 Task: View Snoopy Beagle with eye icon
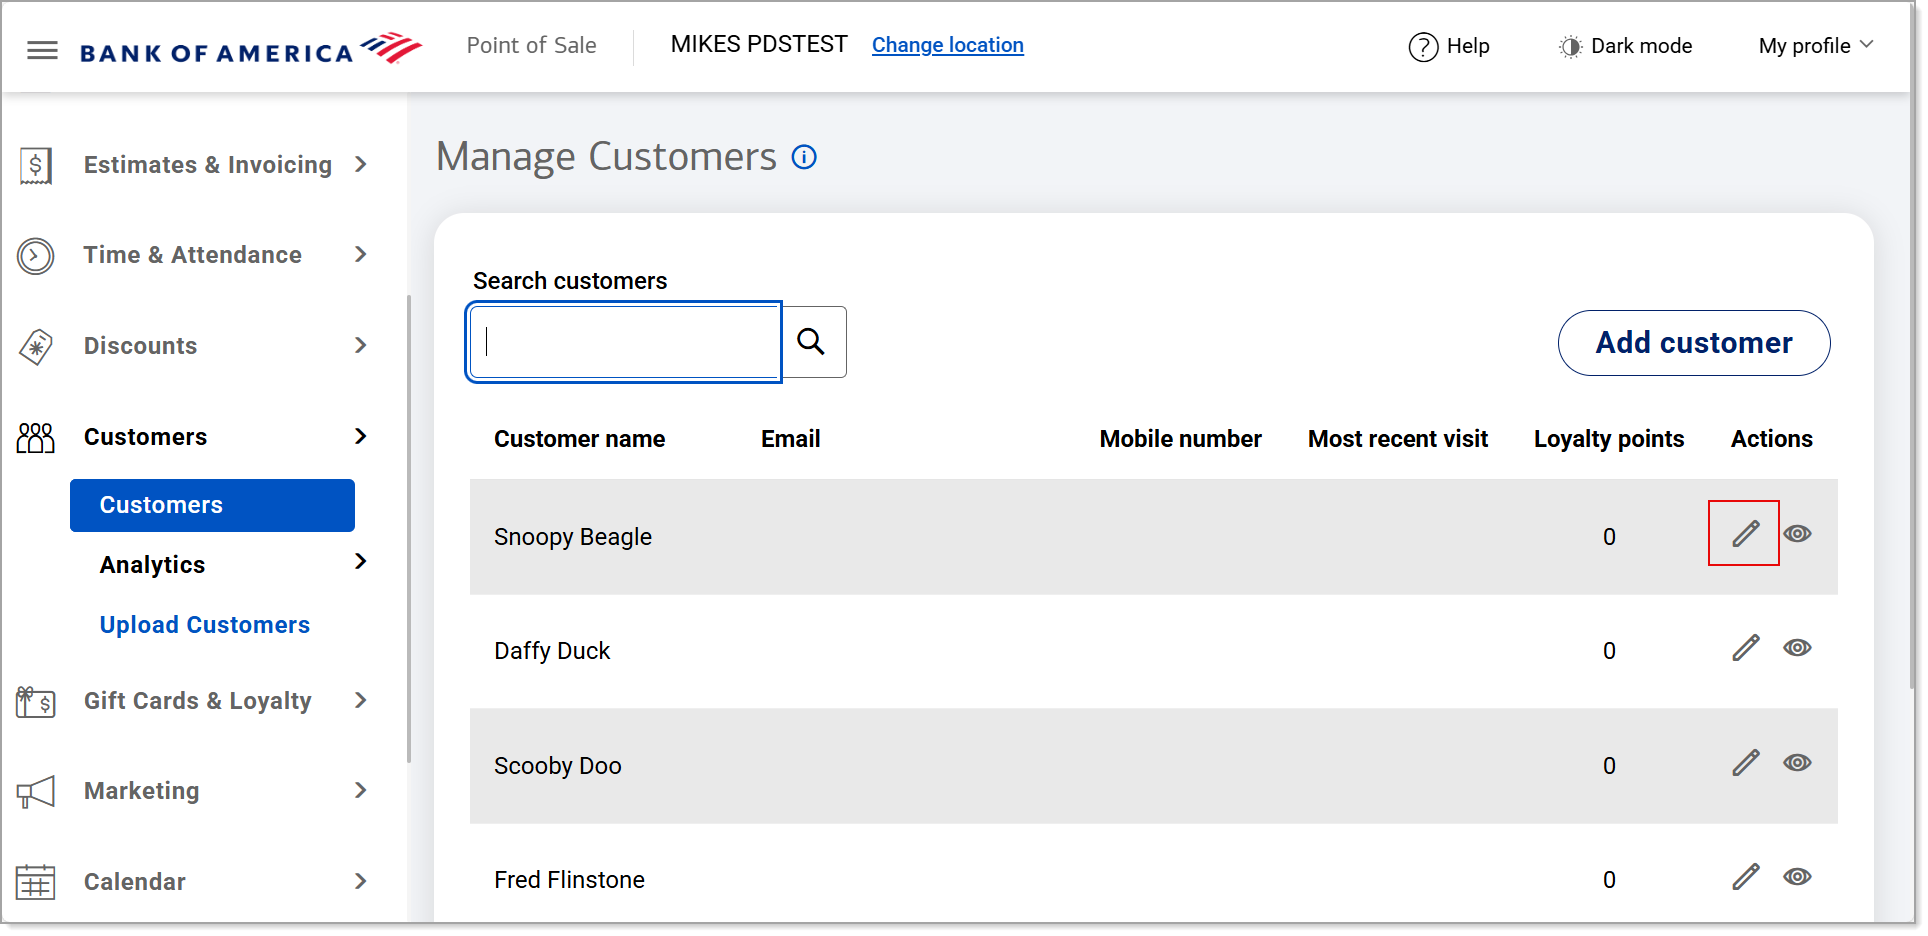[x=1797, y=534]
